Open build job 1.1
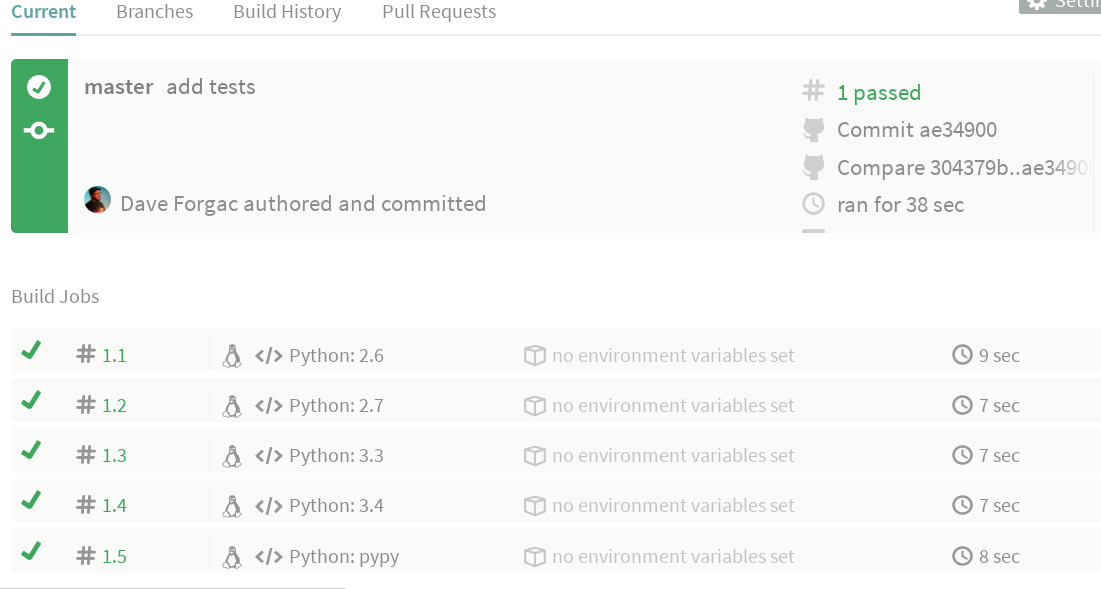 point(114,355)
